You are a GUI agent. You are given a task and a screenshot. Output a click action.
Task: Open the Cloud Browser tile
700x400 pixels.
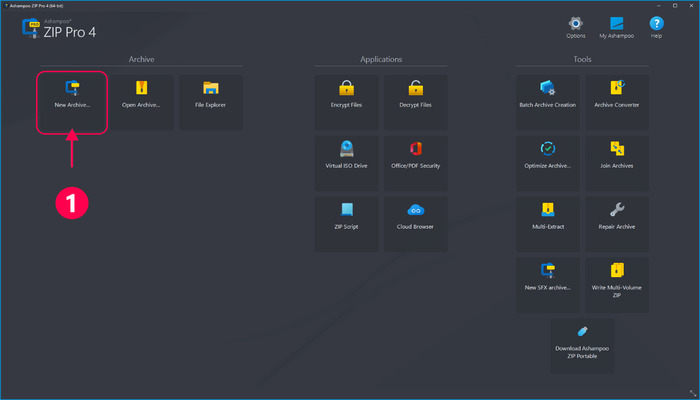(x=416, y=224)
